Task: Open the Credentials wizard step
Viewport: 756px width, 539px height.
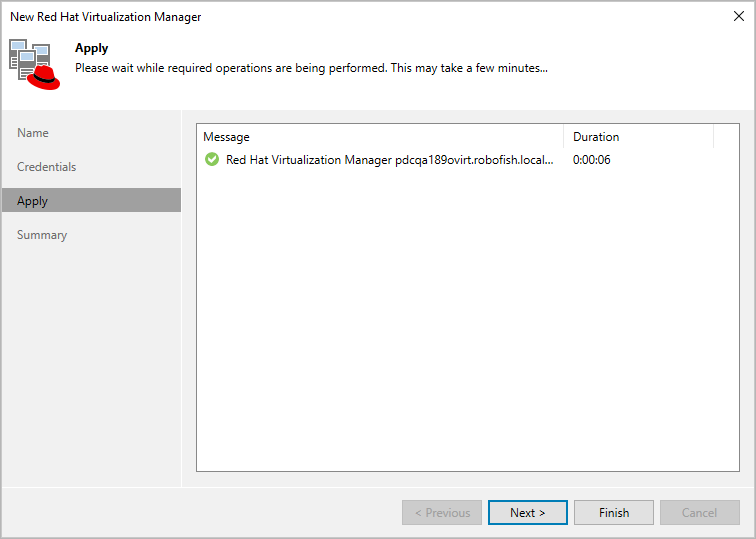Action: (47, 167)
